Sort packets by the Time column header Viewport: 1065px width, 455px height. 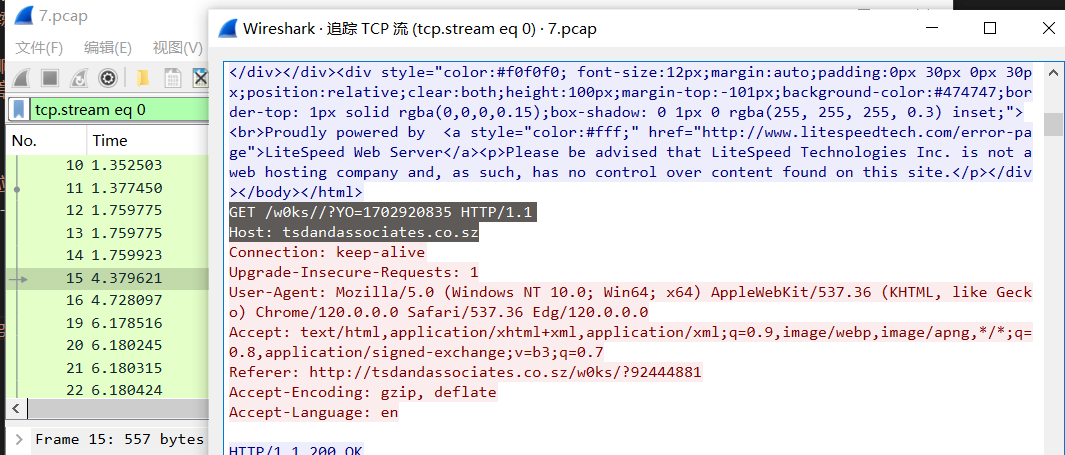click(x=110, y=141)
